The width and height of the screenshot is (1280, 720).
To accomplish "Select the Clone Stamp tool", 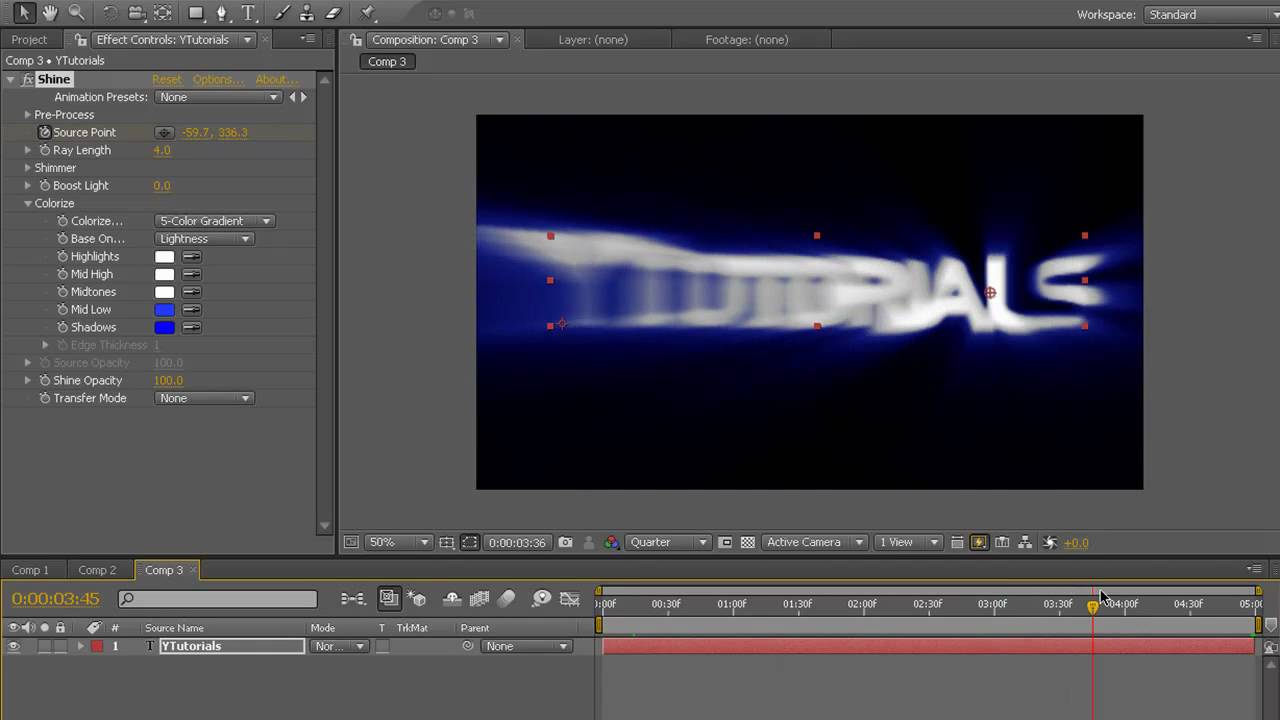I will 308,13.
